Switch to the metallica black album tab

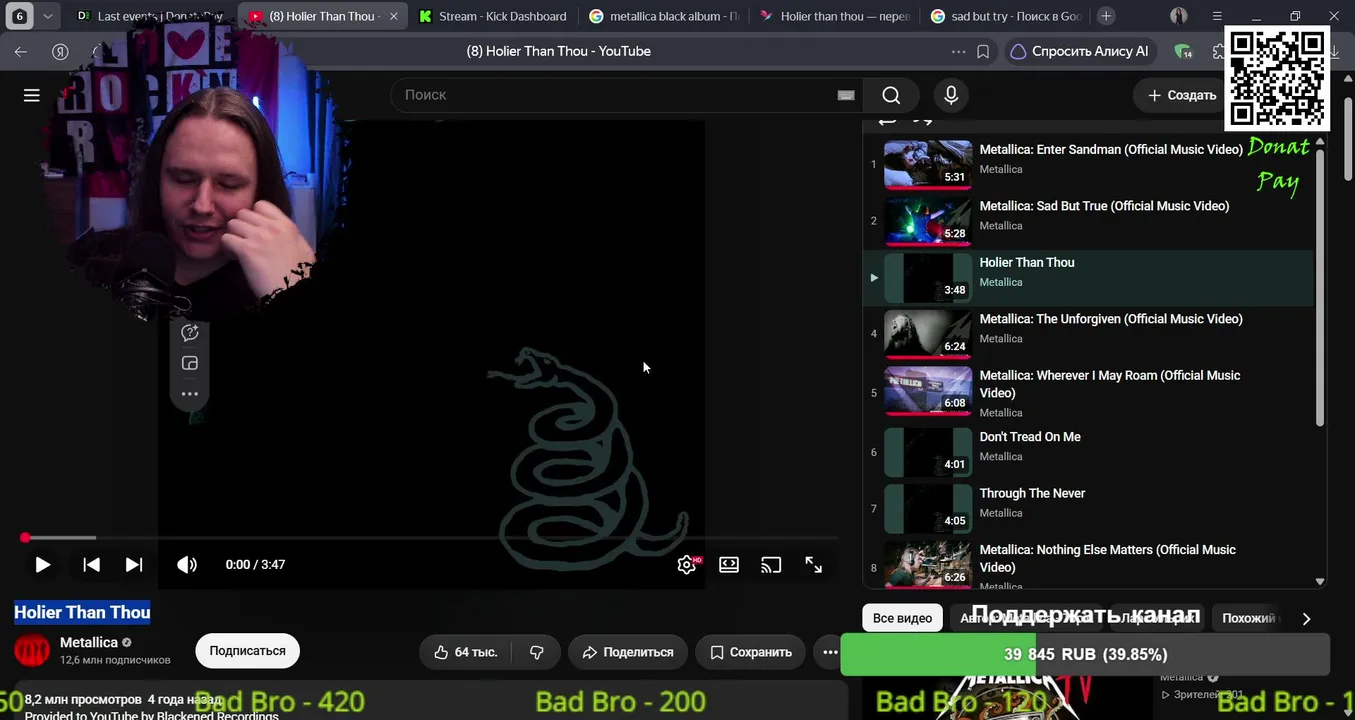664,16
